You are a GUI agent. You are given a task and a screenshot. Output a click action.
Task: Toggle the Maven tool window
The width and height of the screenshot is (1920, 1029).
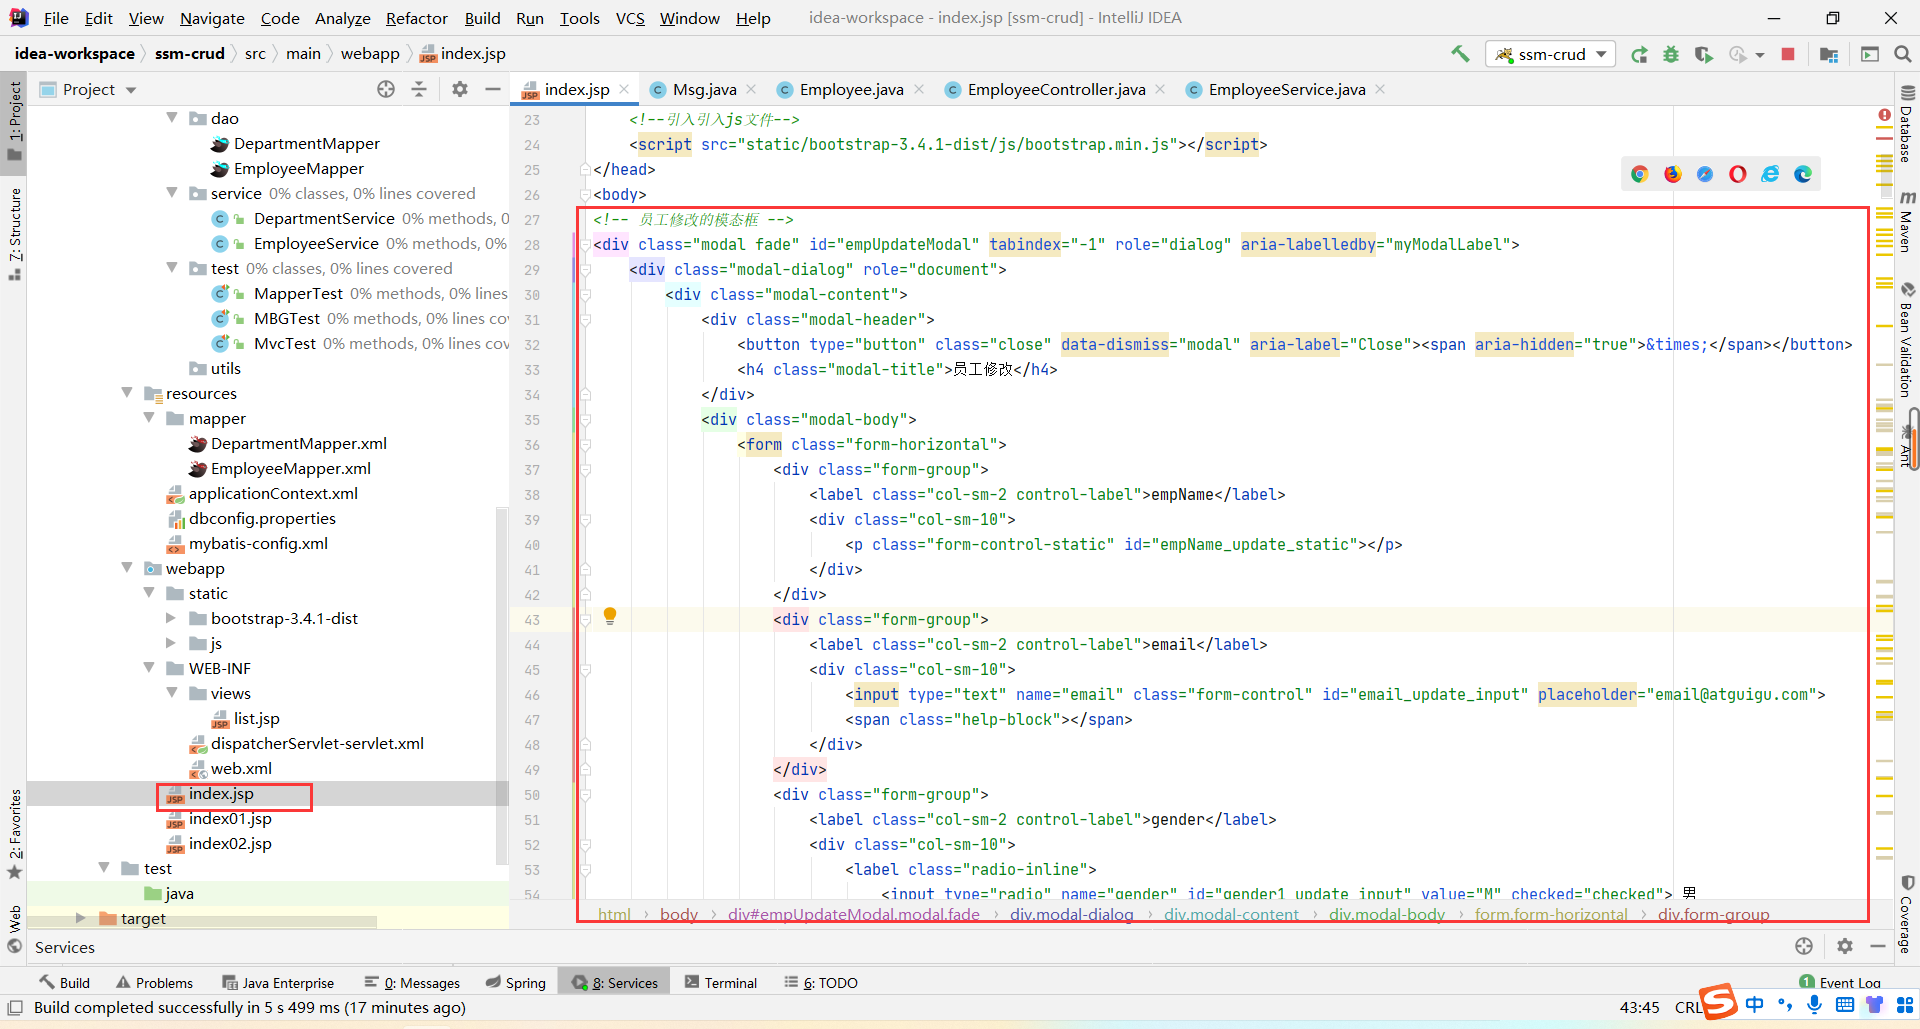1907,222
